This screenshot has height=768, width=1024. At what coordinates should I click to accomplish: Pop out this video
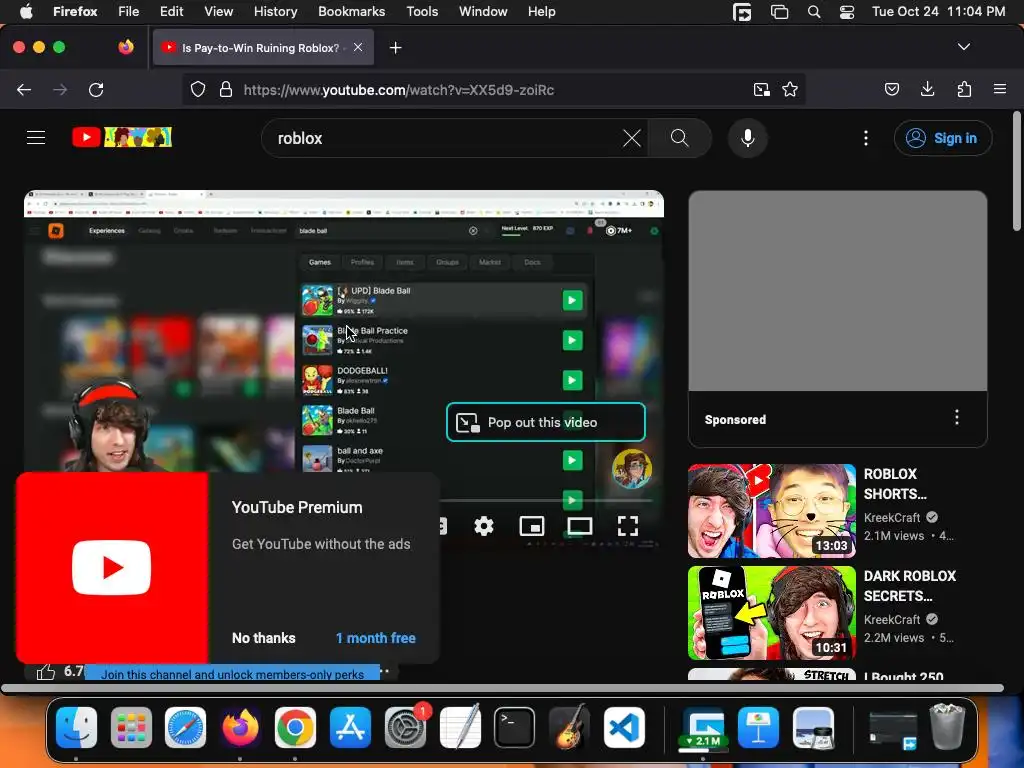pyautogui.click(x=546, y=422)
